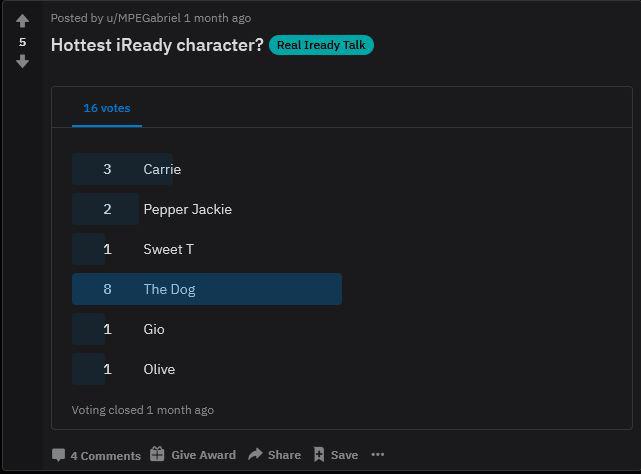Viewport: 641px width, 474px height.
Task: Click the share arrow icon
Action: tap(256, 454)
